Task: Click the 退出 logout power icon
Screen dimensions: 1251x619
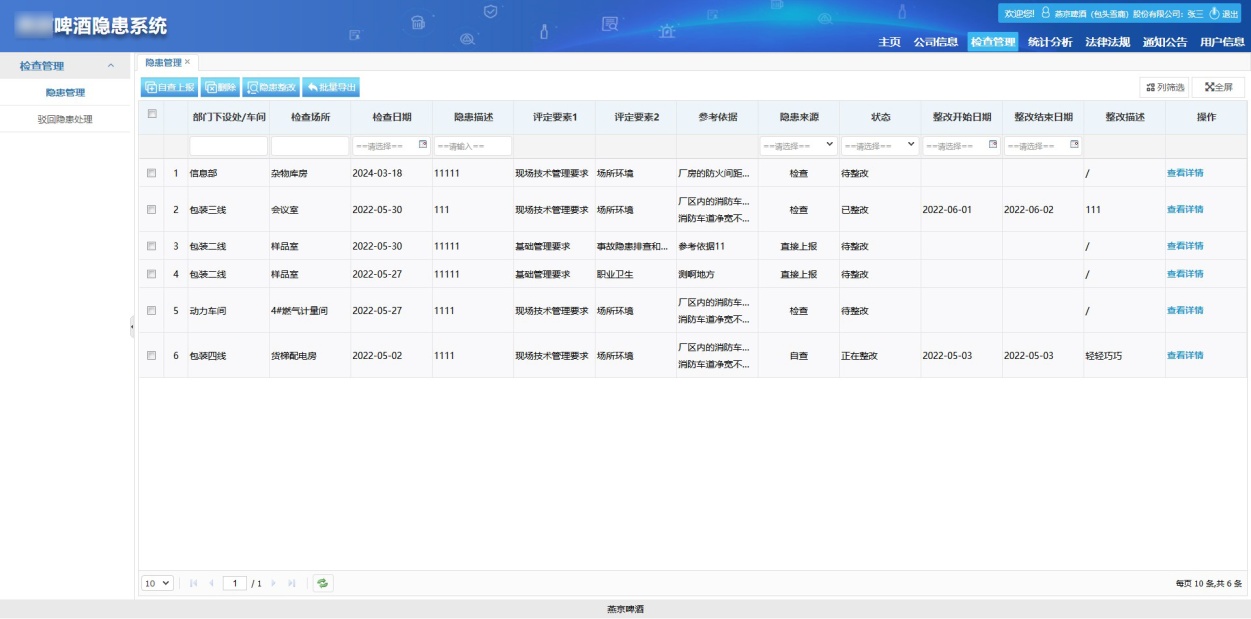Action: point(1215,13)
